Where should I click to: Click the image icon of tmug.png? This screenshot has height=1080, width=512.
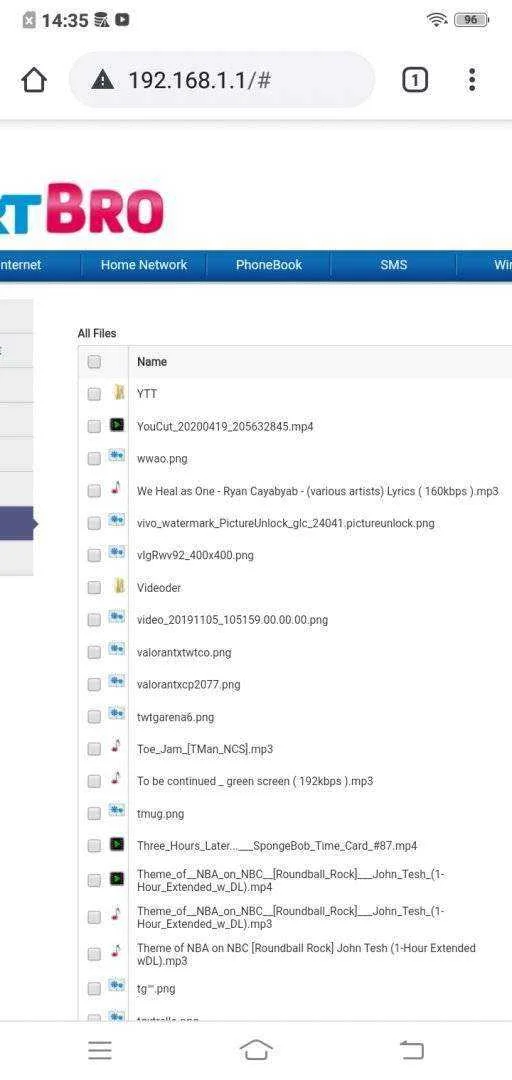116,811
